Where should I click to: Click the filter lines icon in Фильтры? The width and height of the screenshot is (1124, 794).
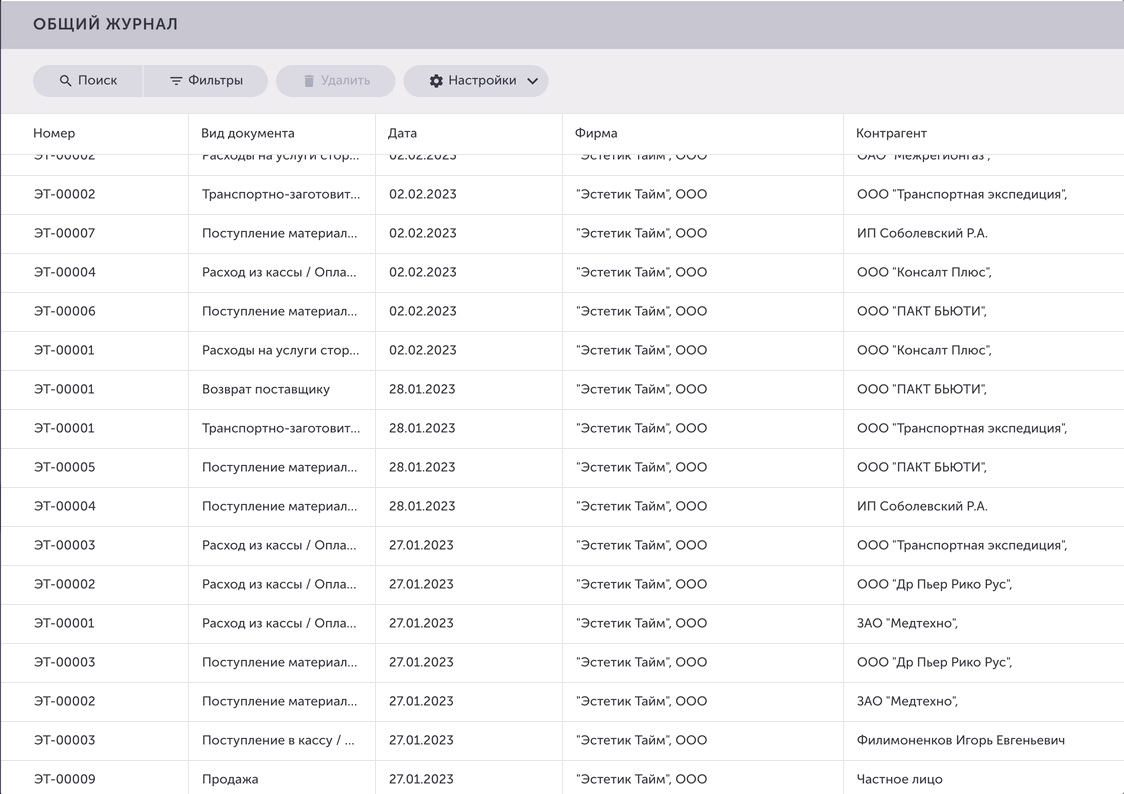[176, 81]
